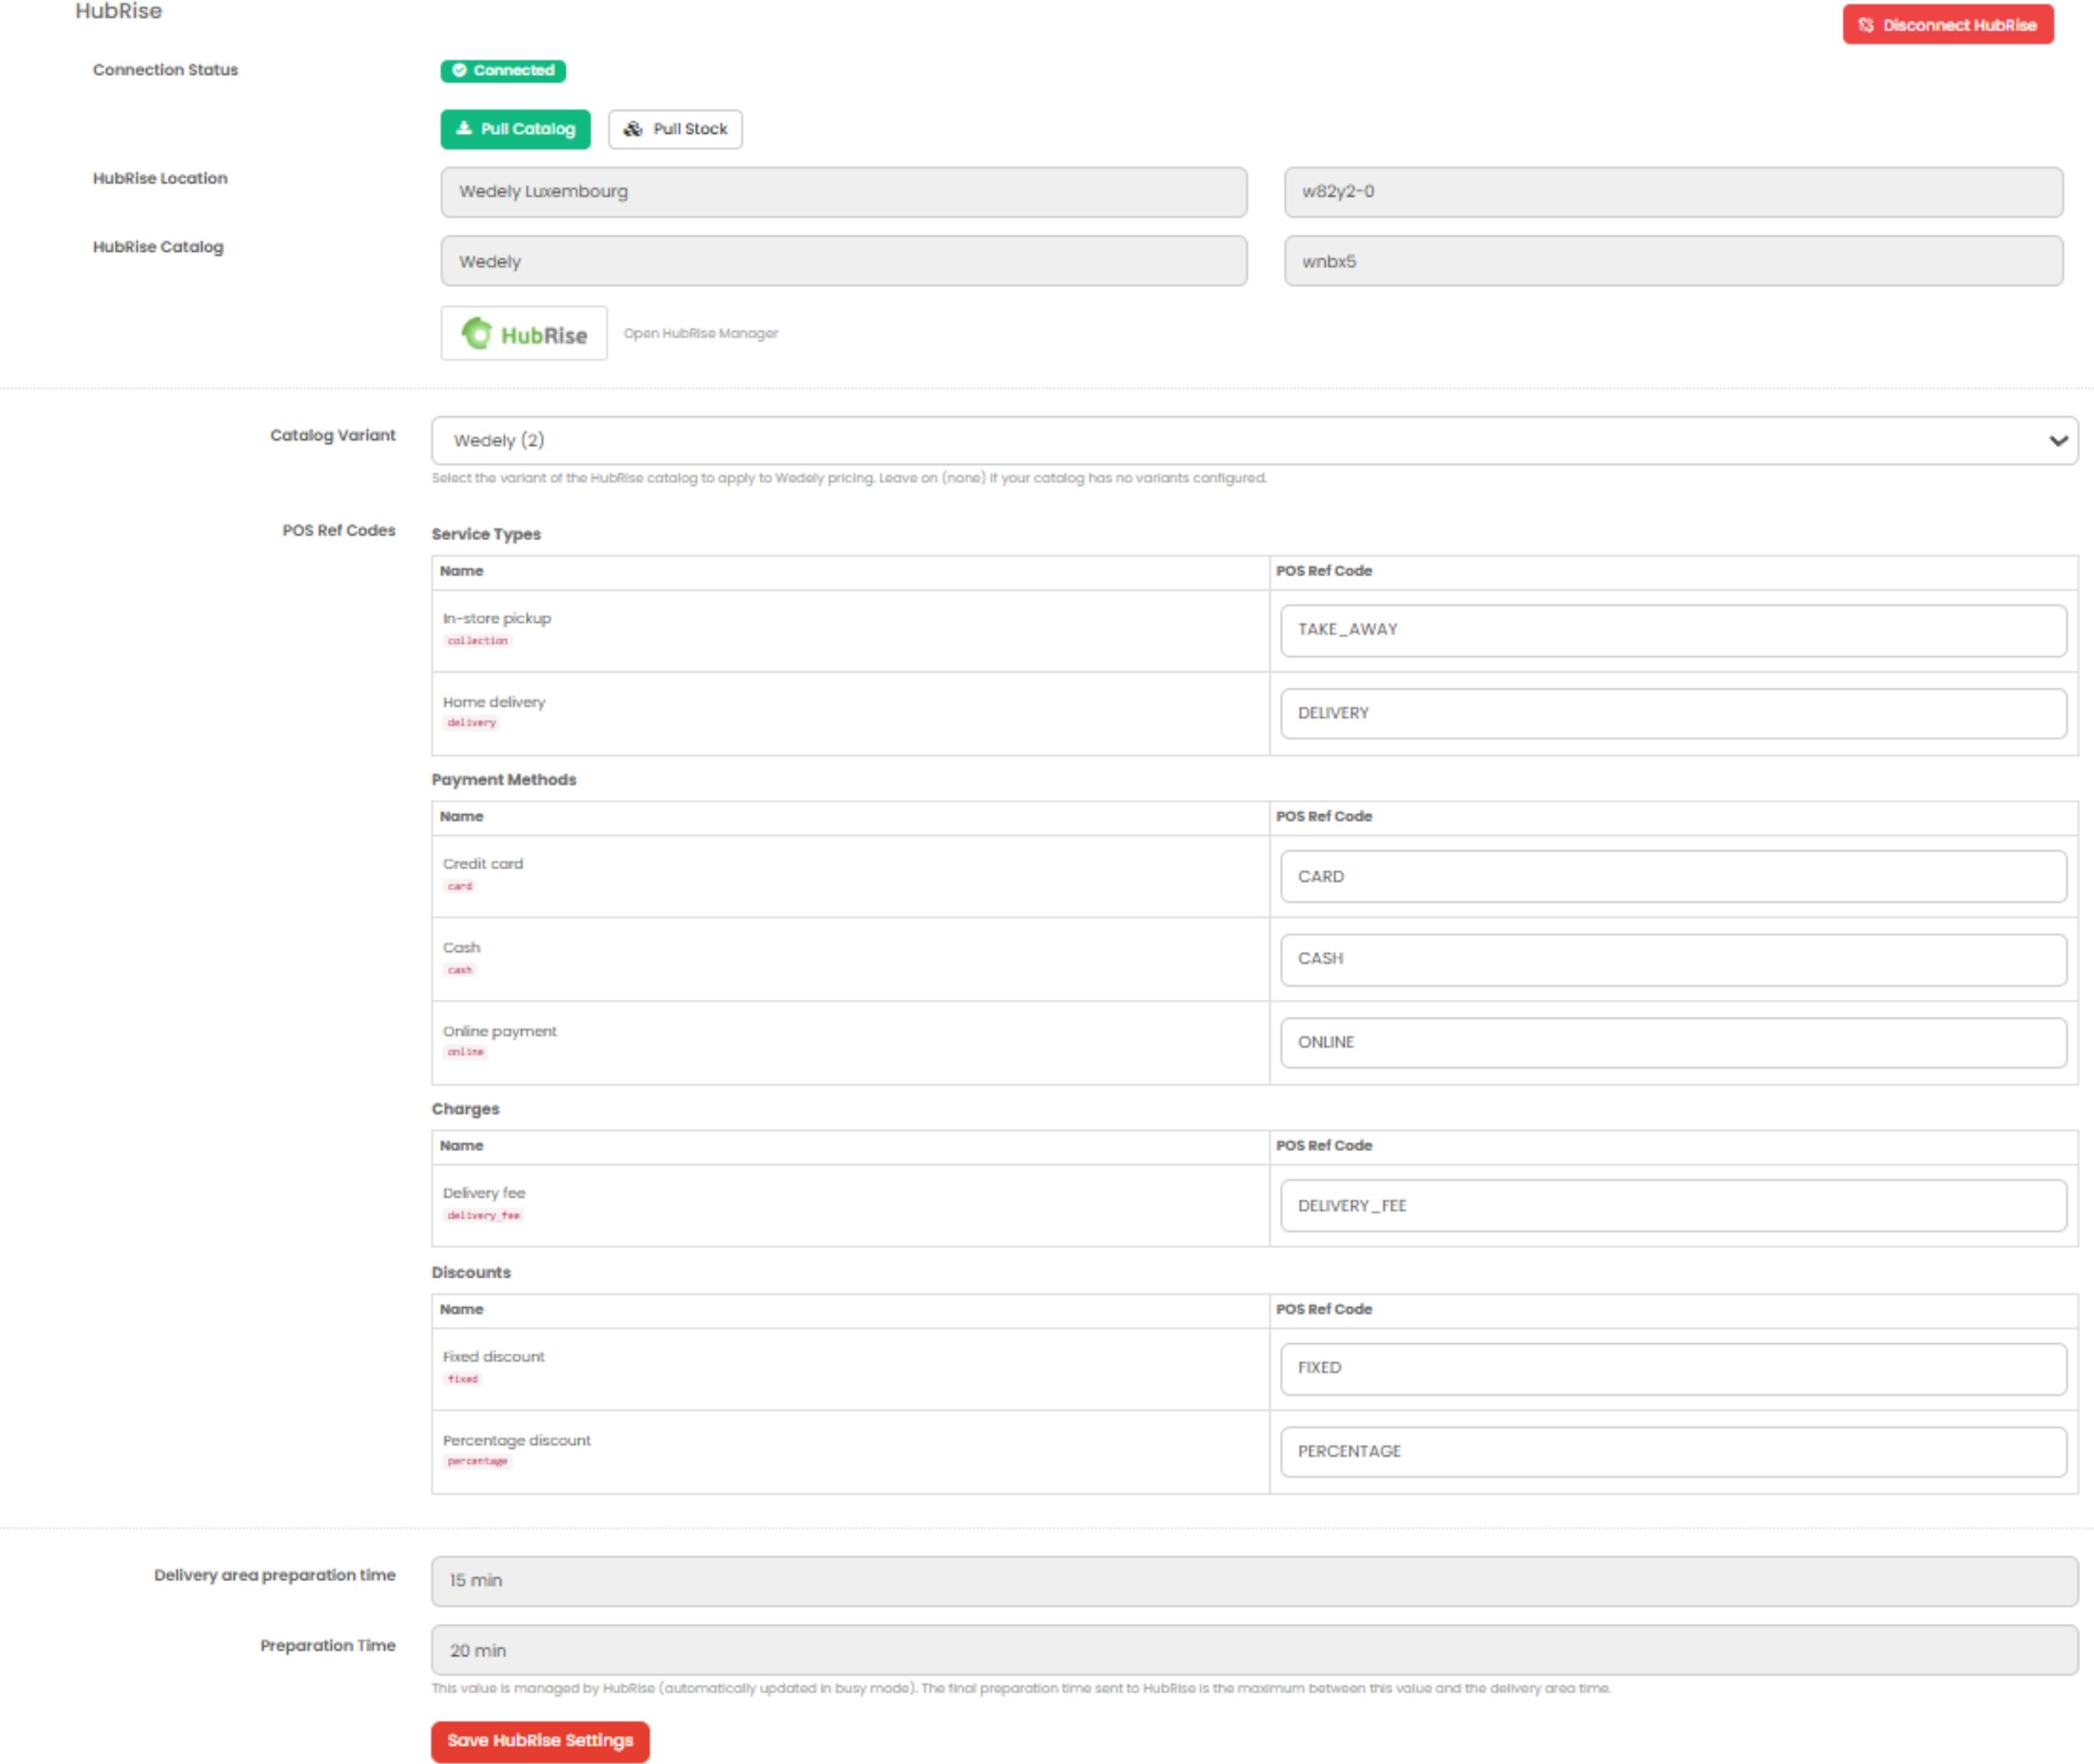Screen dimensions: 2094x1764
Task: Edit the CASH POS ref code field
Action: (1673, 959)
